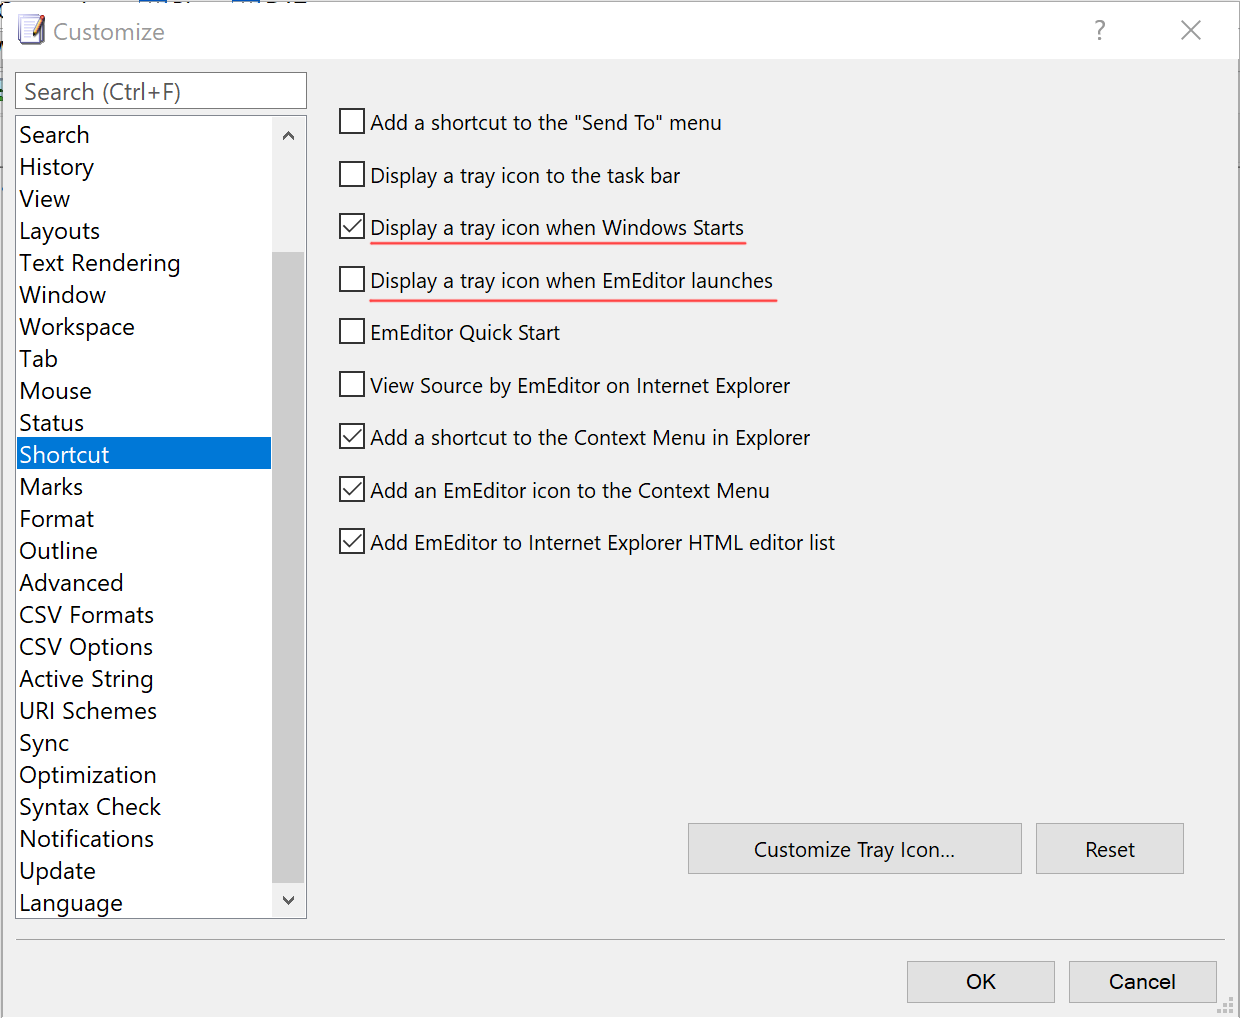Select the Search category
The width and height of the screenshot is (1240, 1018).
pyautogui.click(x=144, y=135)
